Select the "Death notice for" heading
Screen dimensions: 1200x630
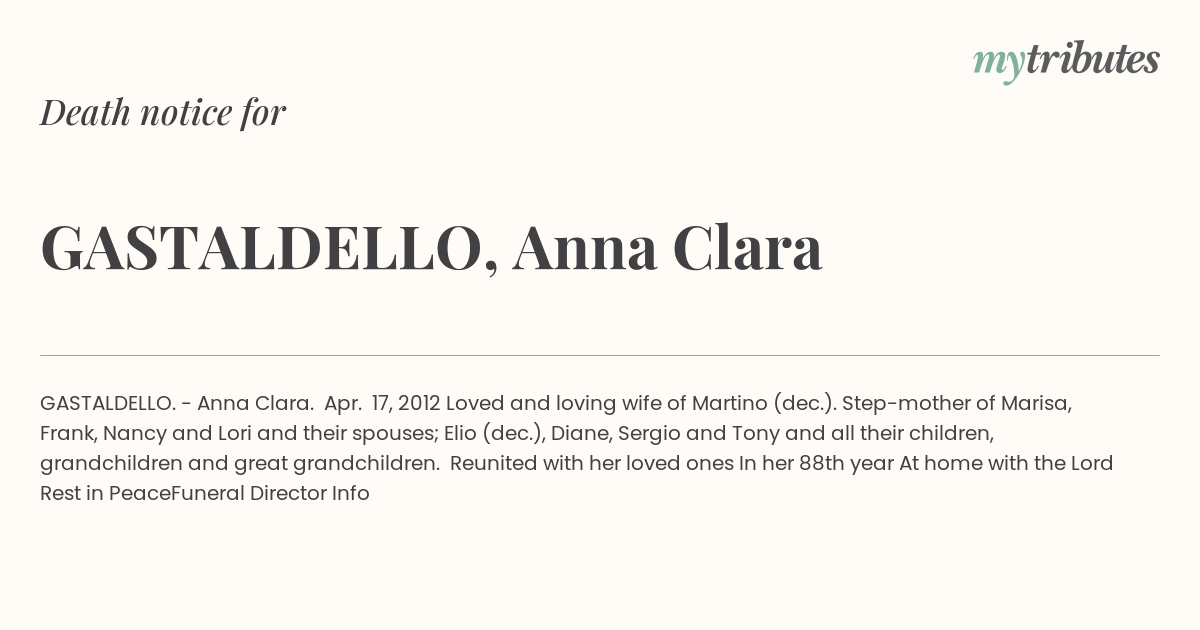click(x=163, y=112)
